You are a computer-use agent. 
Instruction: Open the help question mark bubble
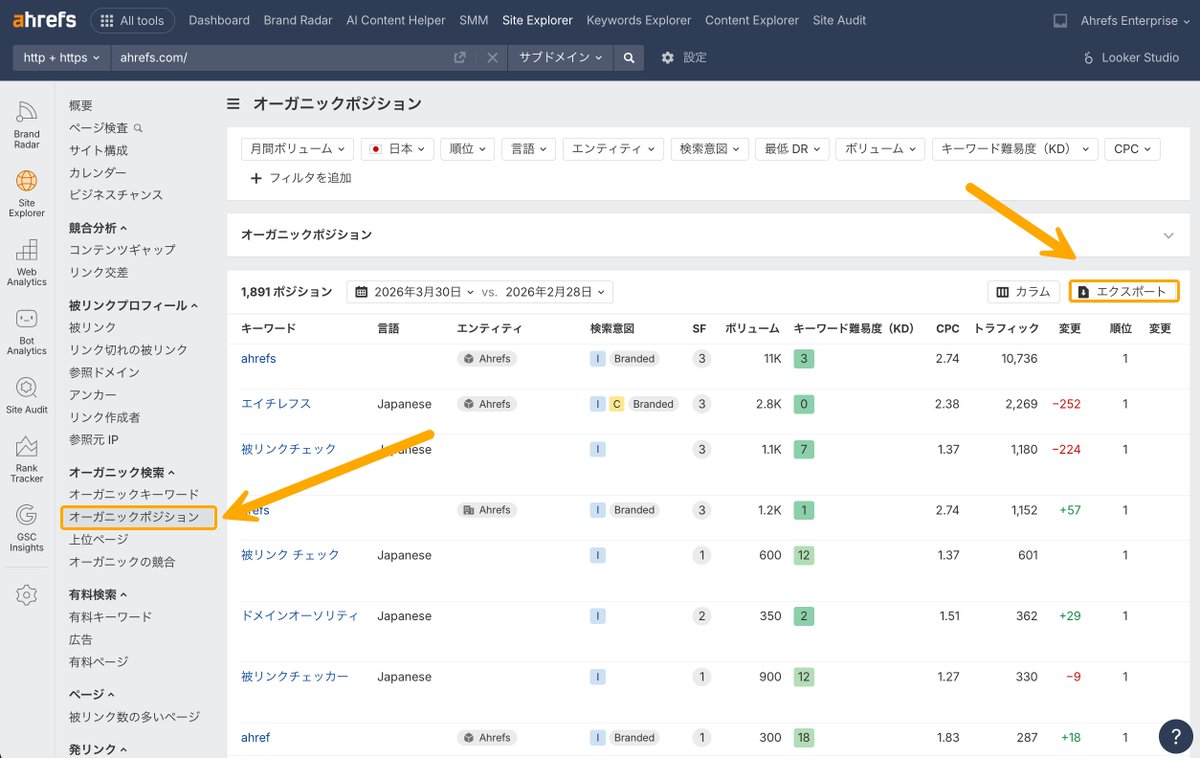point(1175,736)
